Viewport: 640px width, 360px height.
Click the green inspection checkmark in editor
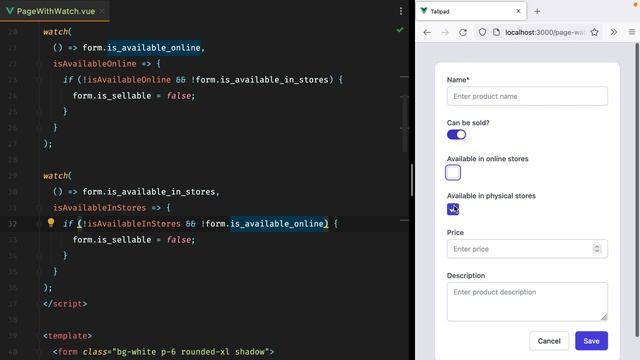(400, 30)
